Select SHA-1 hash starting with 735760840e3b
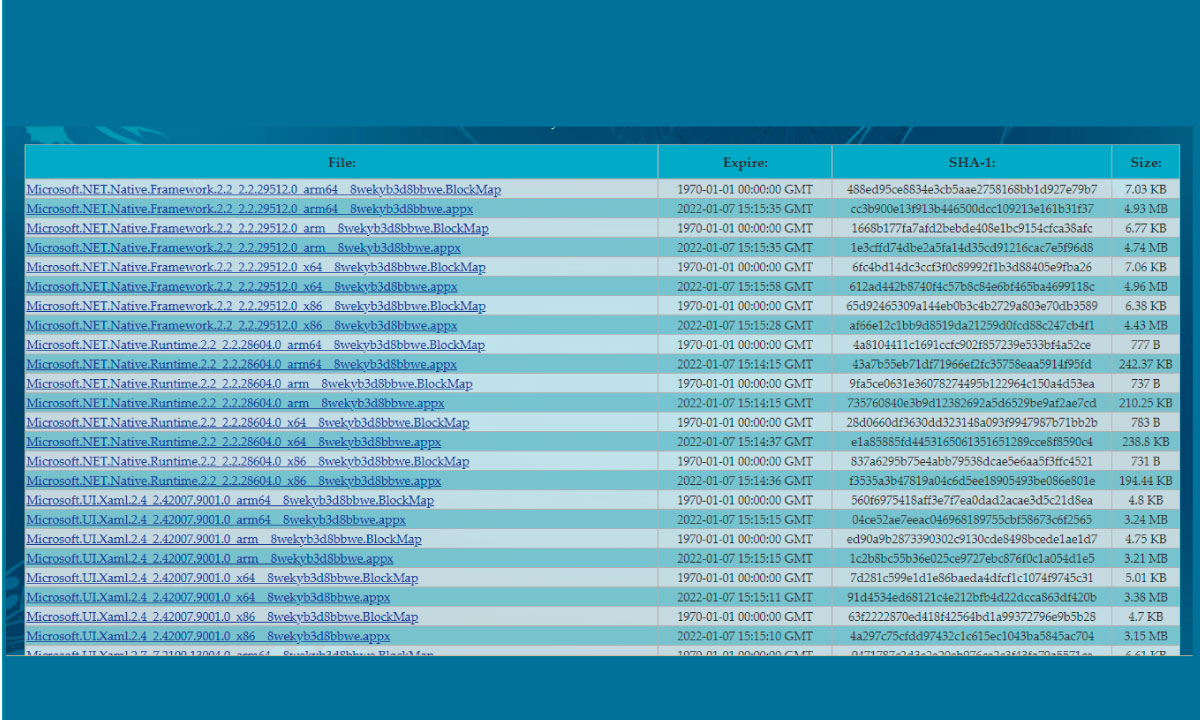This screenshot has width=1200, height=720. pyautogui.click(x=972, y=403)
